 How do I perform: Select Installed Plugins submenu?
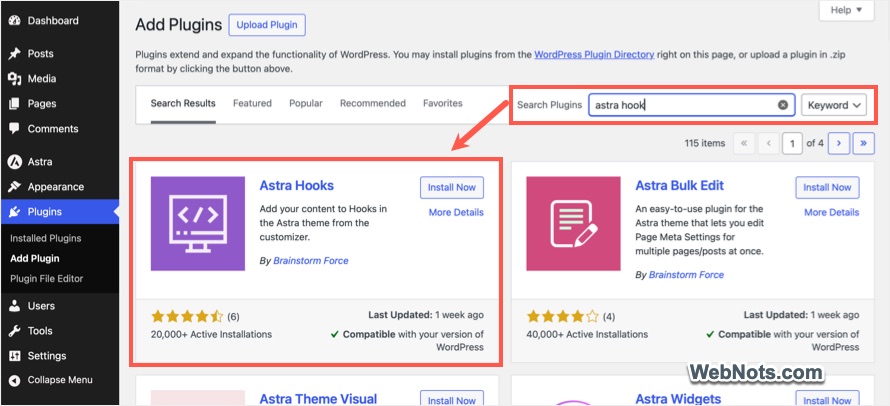(45, 238)
